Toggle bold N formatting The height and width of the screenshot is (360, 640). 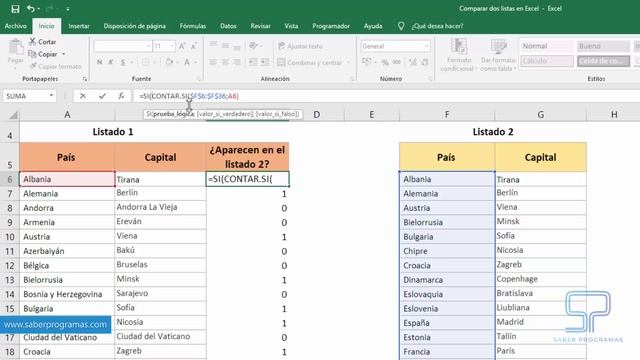100,62
